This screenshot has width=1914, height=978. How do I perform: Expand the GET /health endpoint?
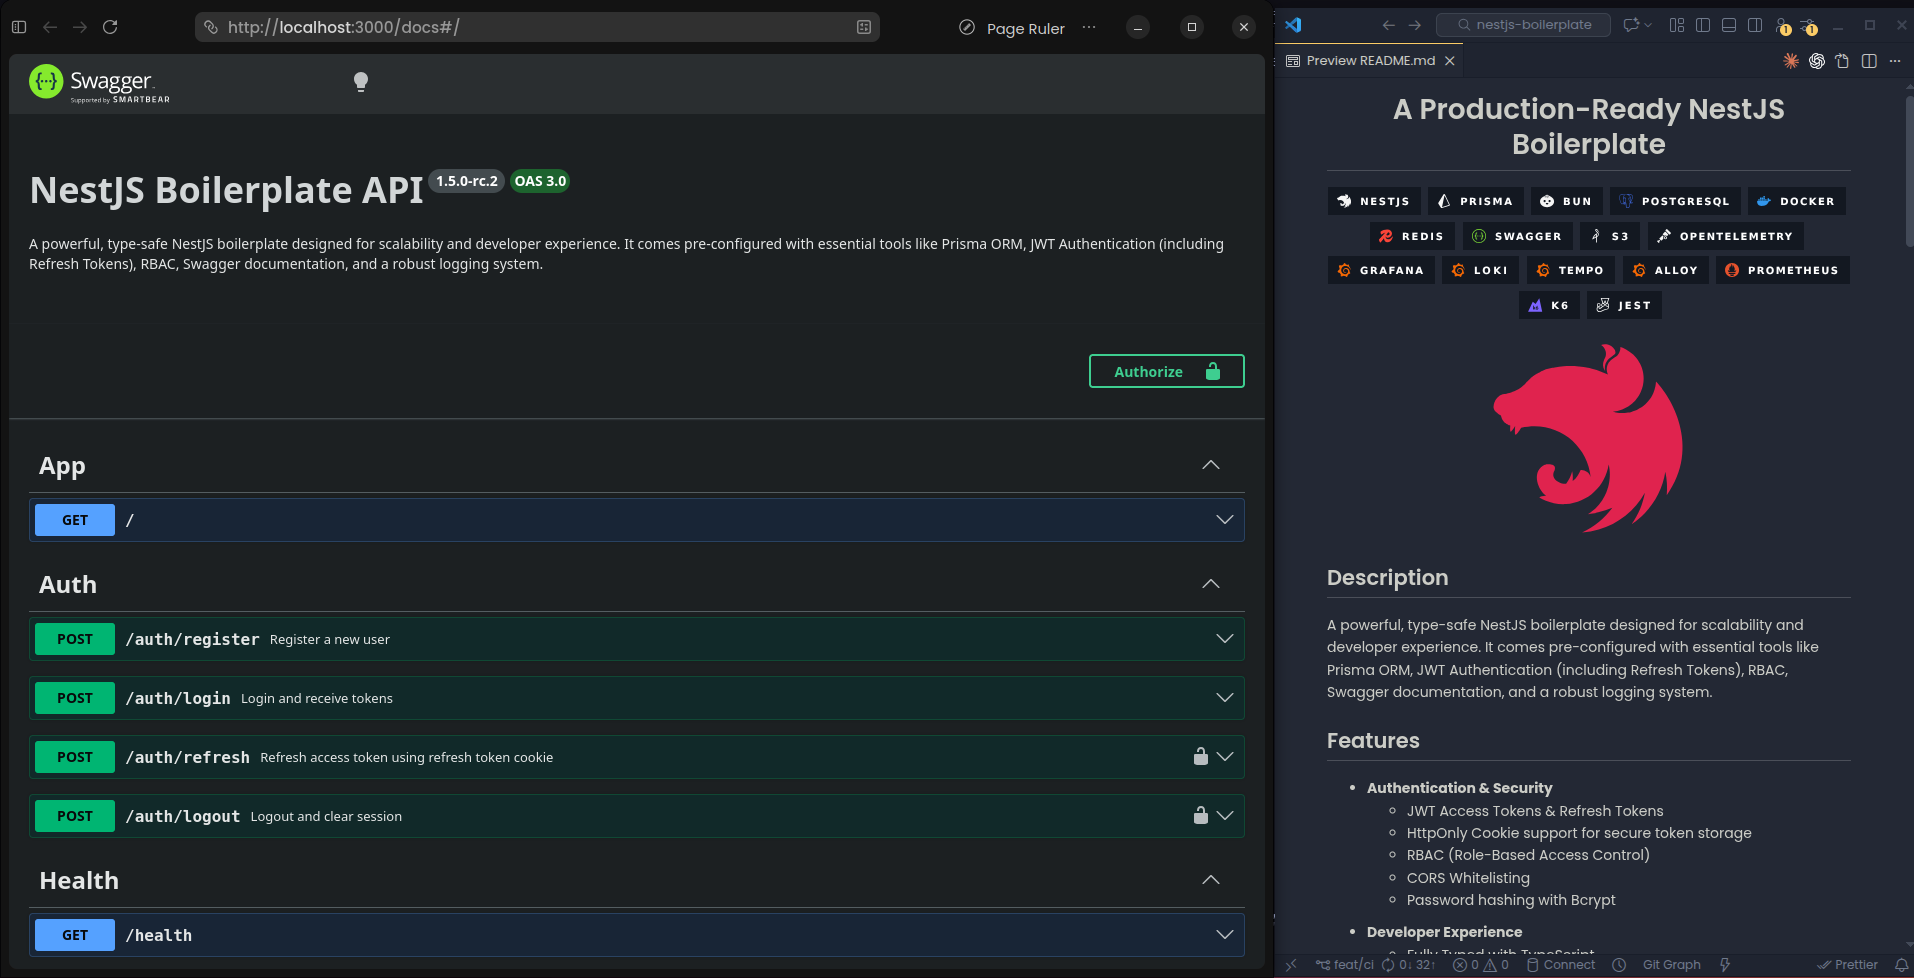click(1224, 935)
